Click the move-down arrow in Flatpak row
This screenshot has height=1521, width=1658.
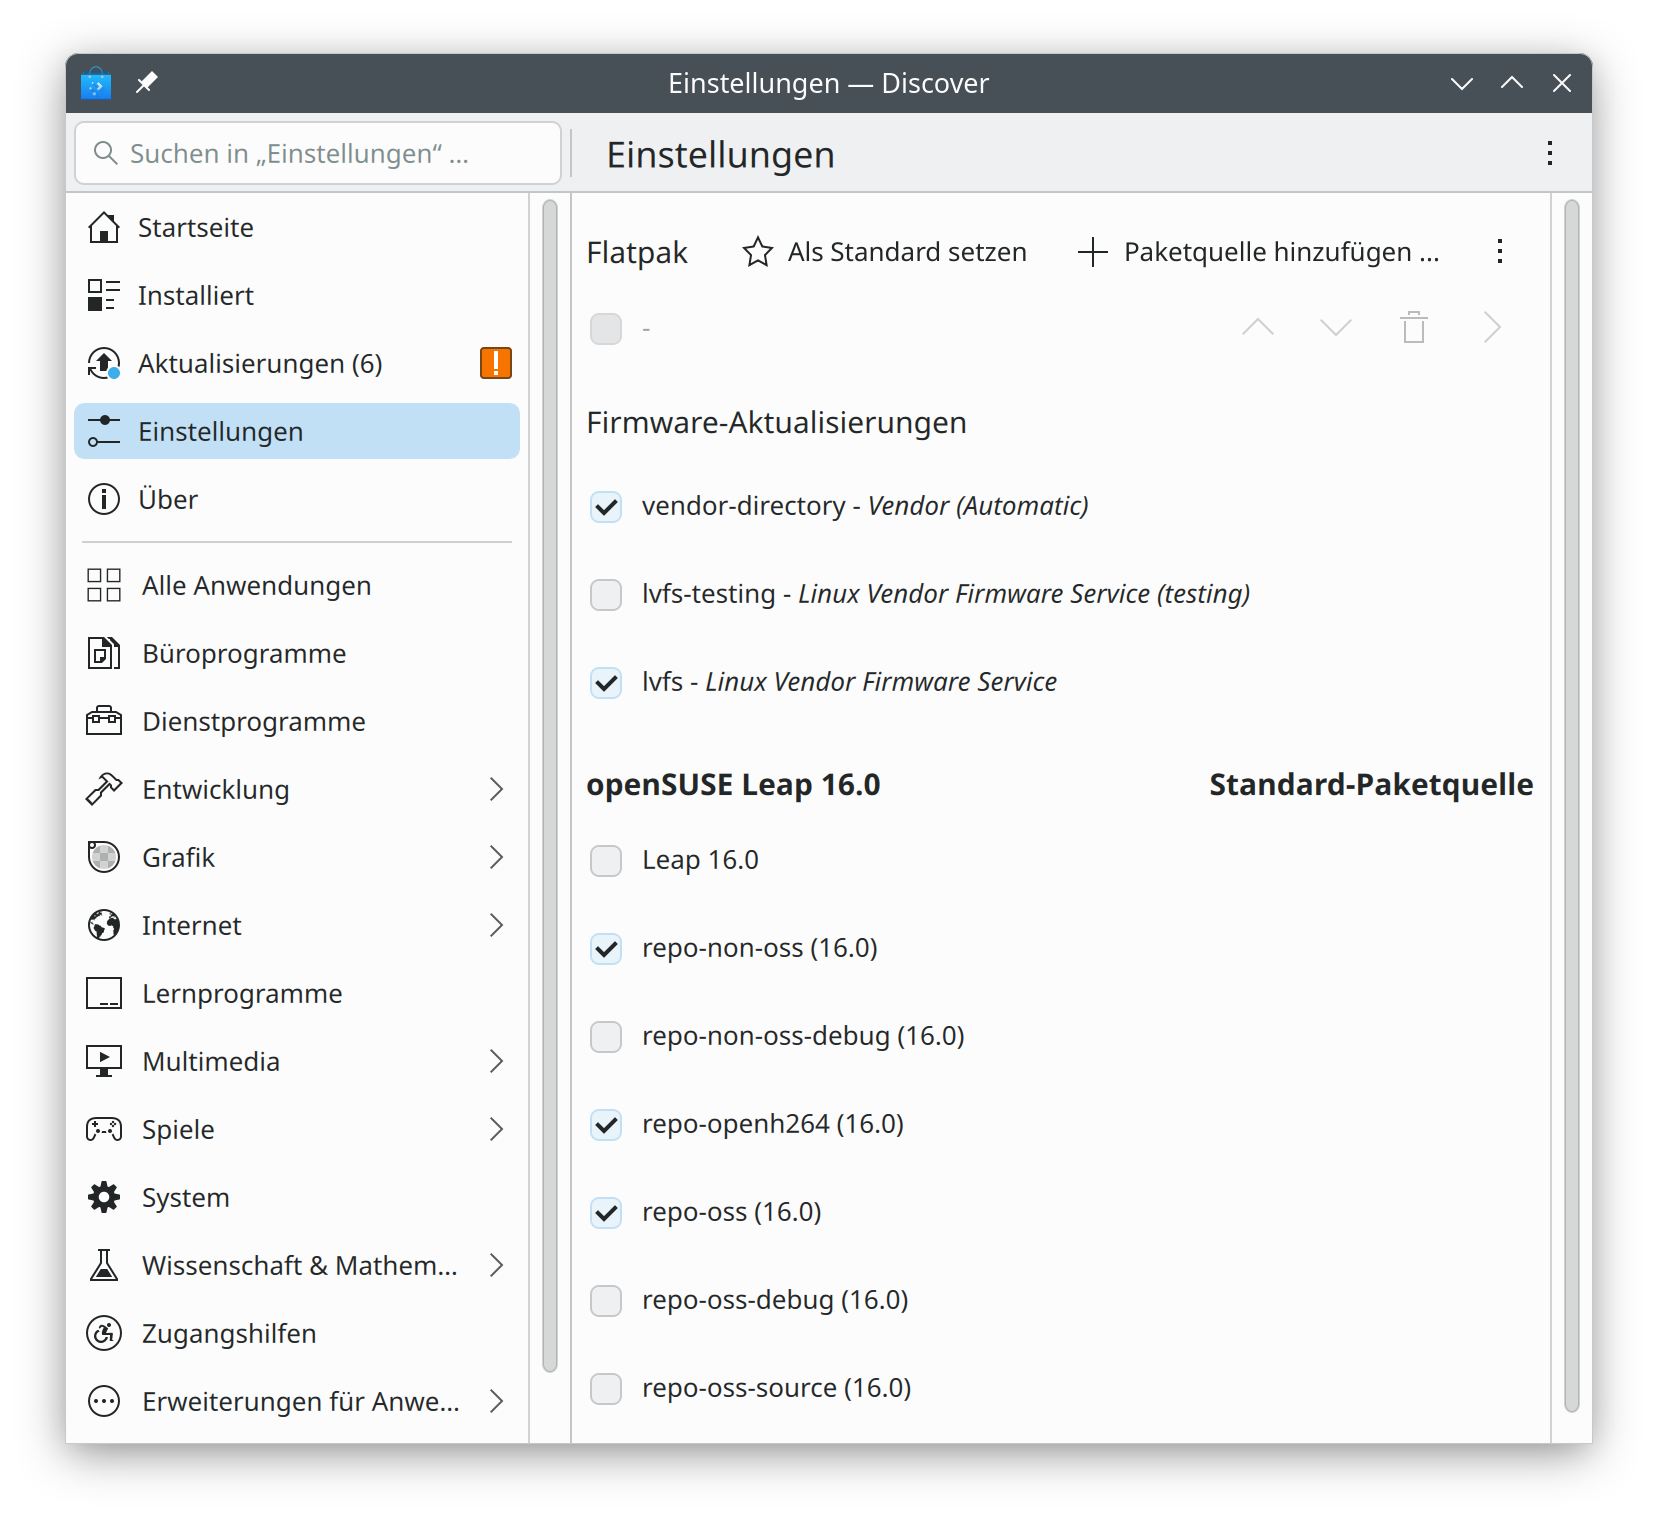tap(1335, 328)
